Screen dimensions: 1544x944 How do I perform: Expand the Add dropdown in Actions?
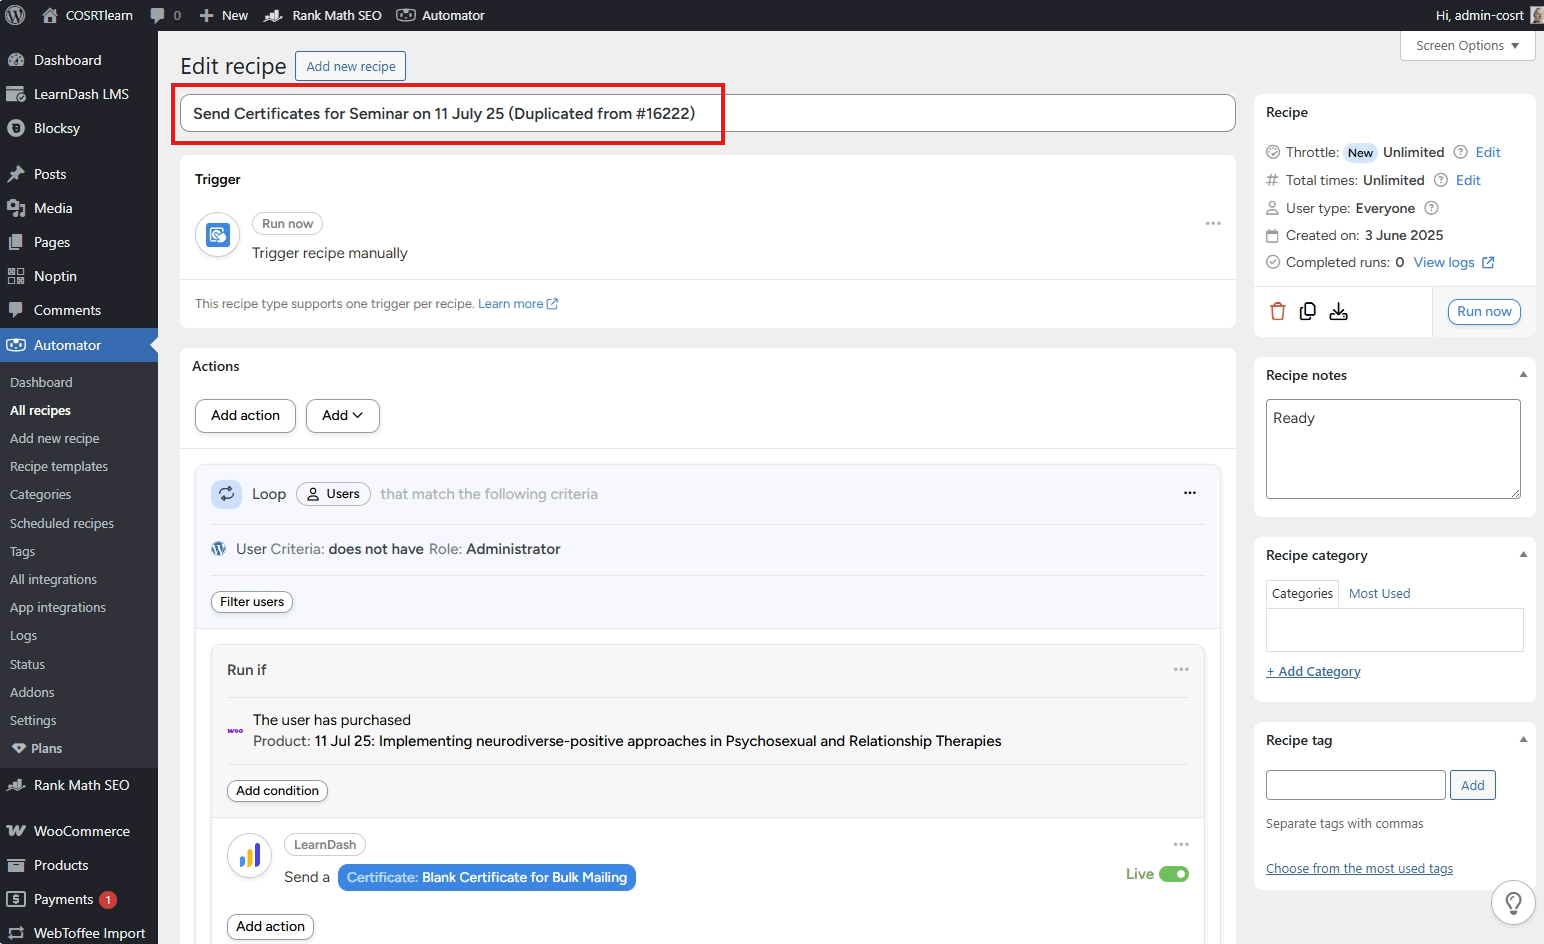342,416
